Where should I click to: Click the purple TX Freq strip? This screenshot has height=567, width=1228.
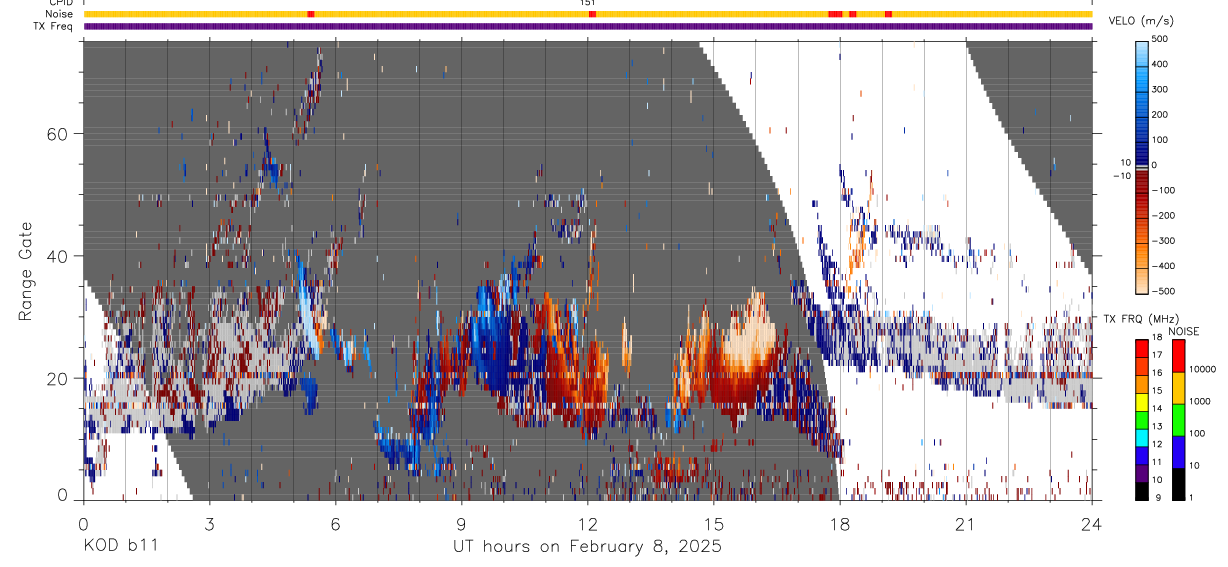[588, 26]
